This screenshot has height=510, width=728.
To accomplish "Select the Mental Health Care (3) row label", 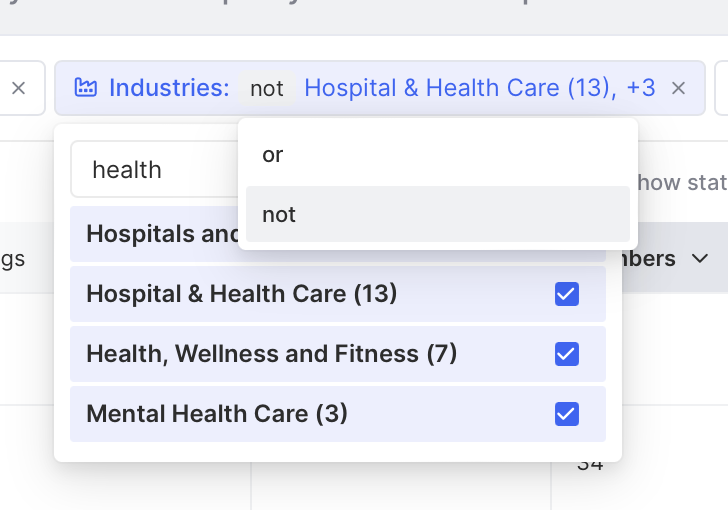I will tap(217, 414).
